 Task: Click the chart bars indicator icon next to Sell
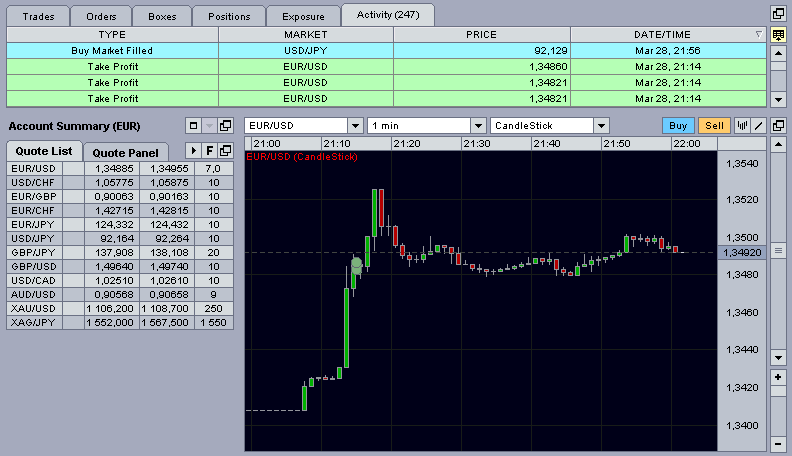click(742, 126)
